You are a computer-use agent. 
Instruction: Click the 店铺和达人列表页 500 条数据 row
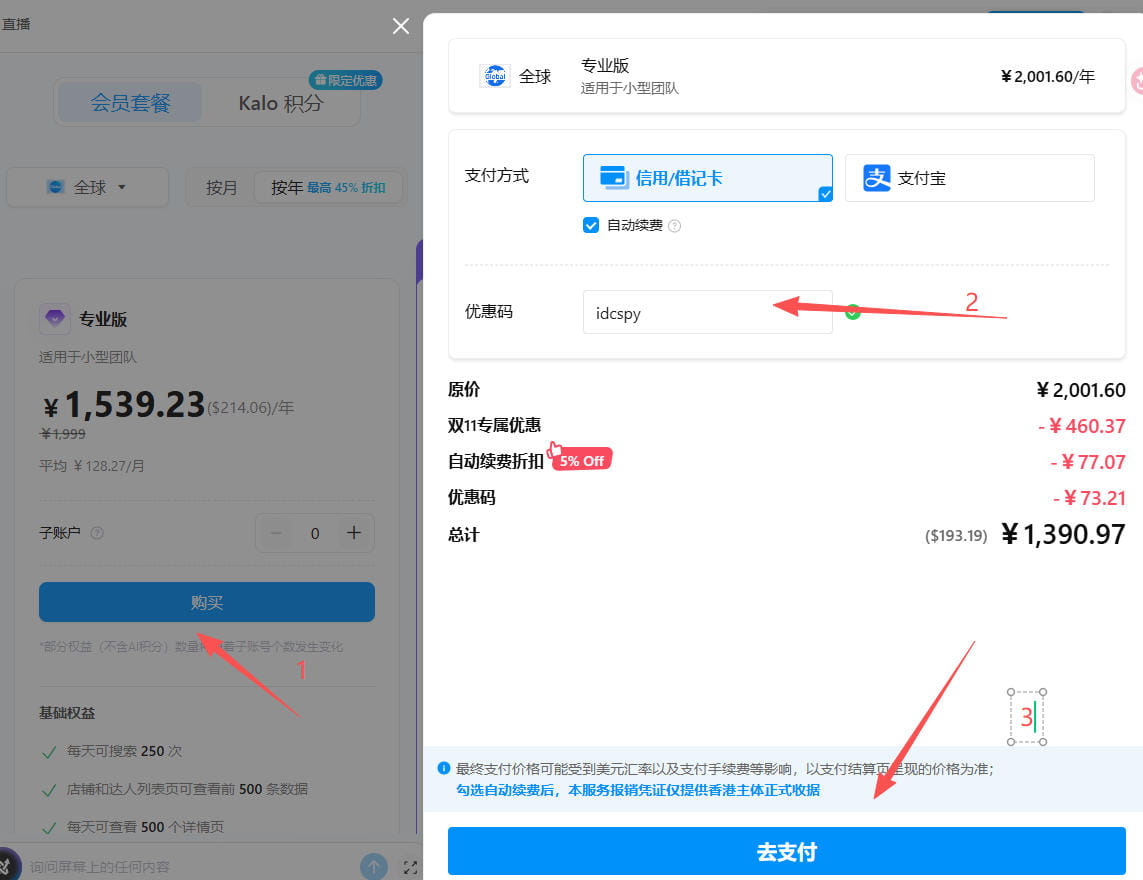(175, 789)
